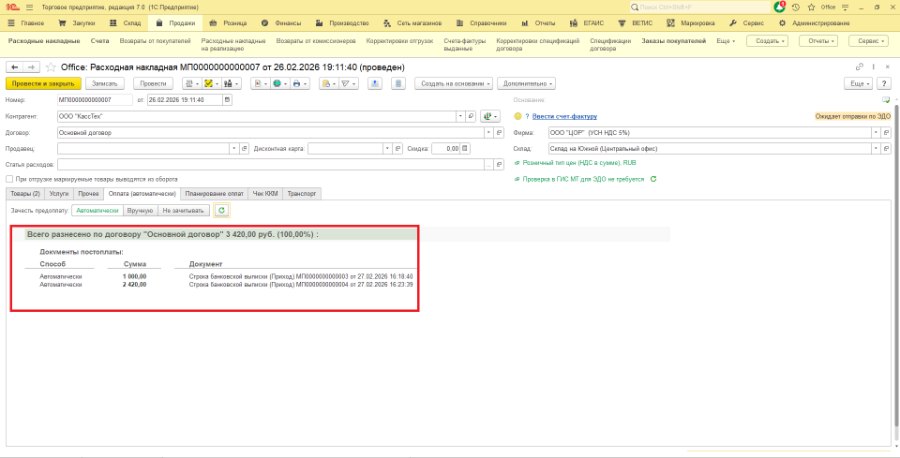Click the forward navigation arrow
This screenshot has width=900, height=458.
(x=32, y=67)
